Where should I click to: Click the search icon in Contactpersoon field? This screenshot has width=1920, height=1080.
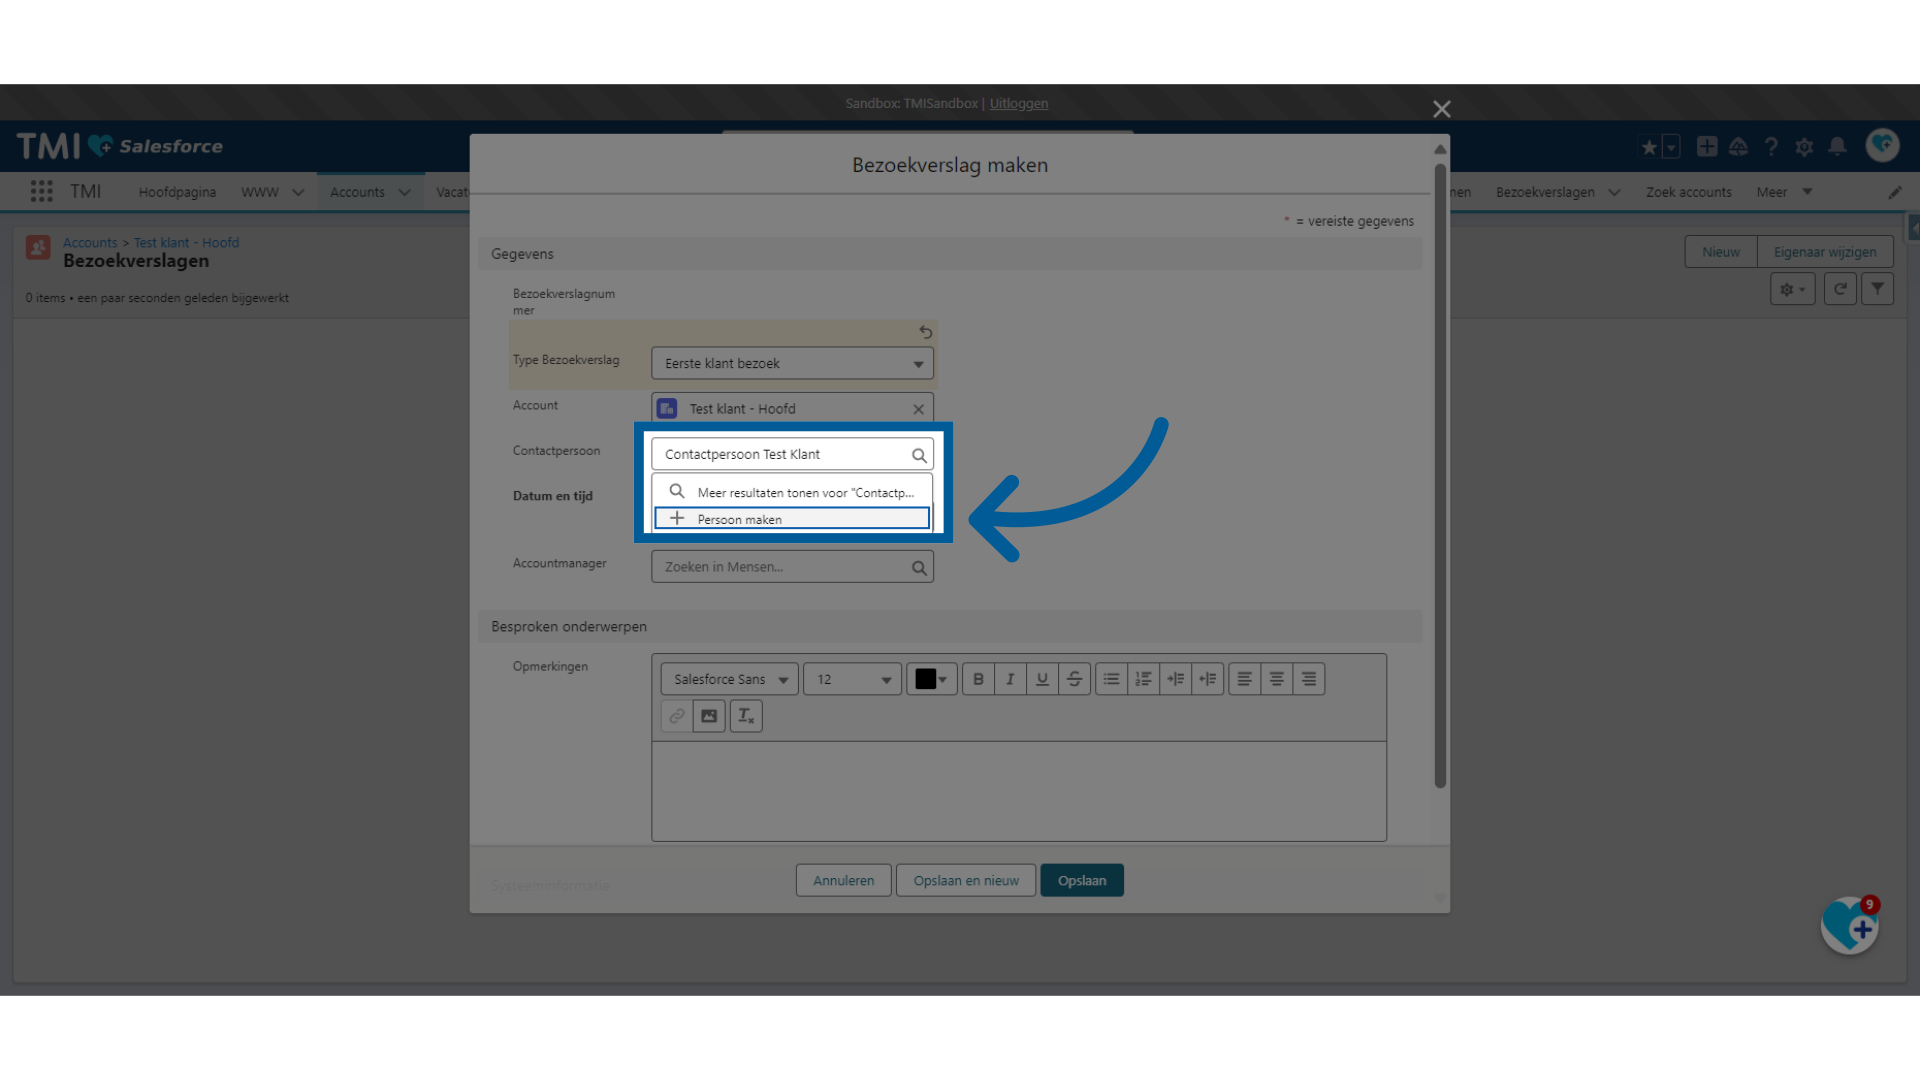[x=918, y=455]
